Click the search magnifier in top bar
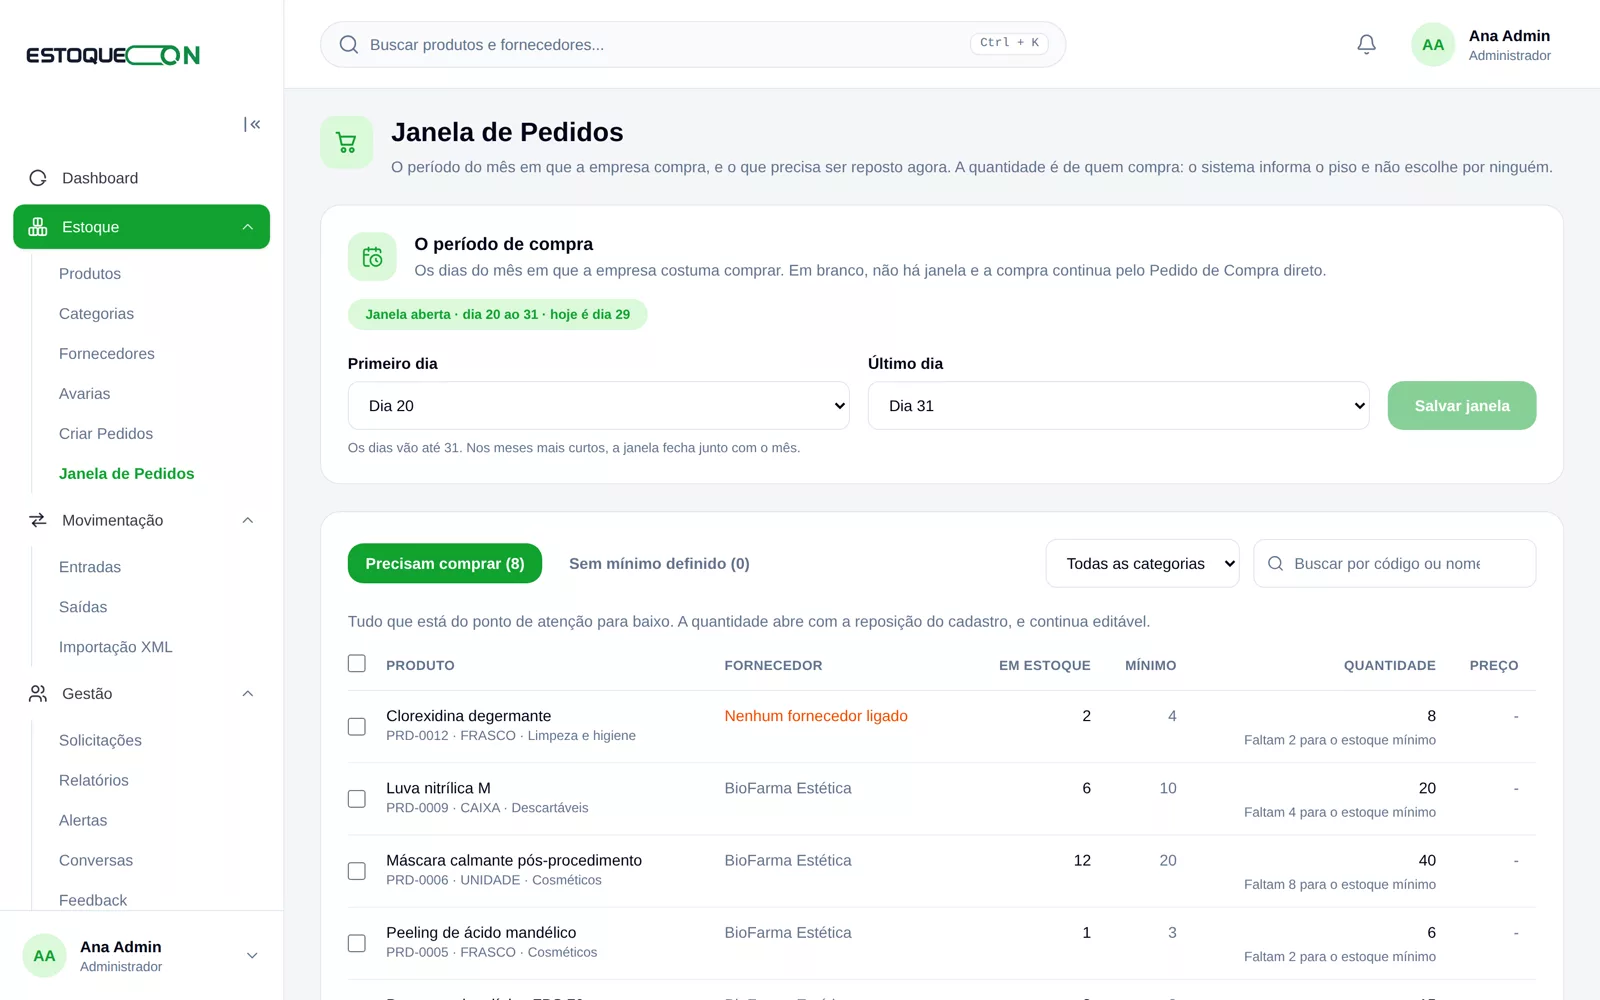The height and width of the screenshot is (1000, 1600). tap(349, 45)
